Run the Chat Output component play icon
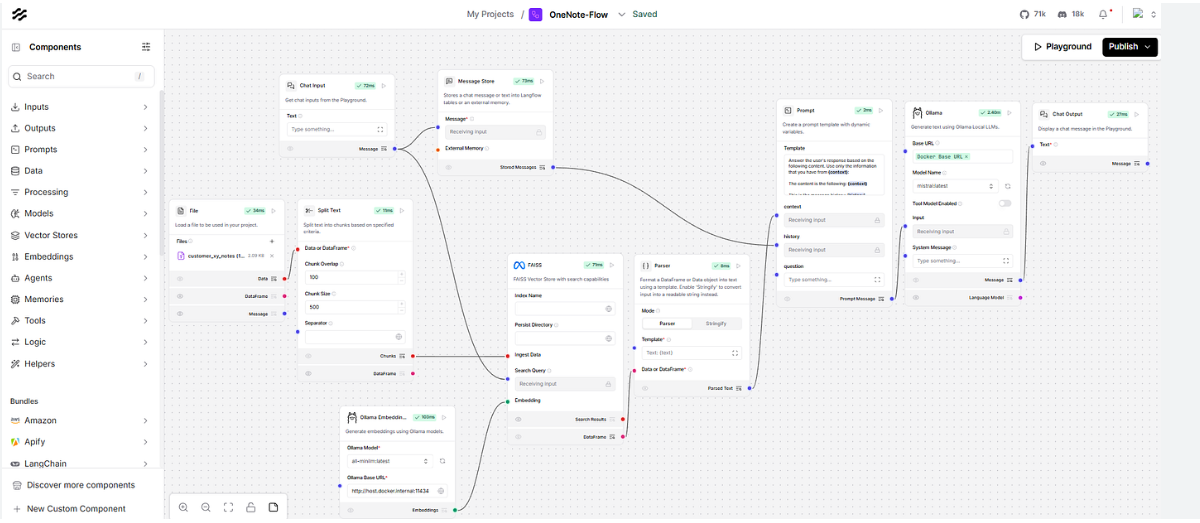Screen dimensions: 1200x523 (x=1138, y=114)
